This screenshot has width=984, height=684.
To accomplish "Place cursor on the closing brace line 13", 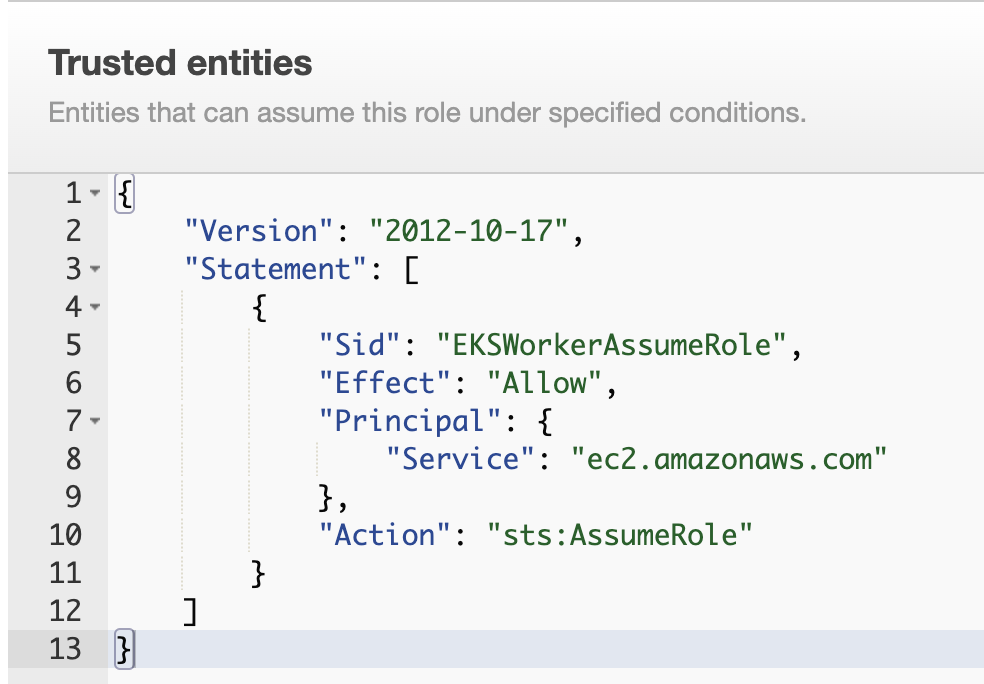I will [x=122, y=649].
